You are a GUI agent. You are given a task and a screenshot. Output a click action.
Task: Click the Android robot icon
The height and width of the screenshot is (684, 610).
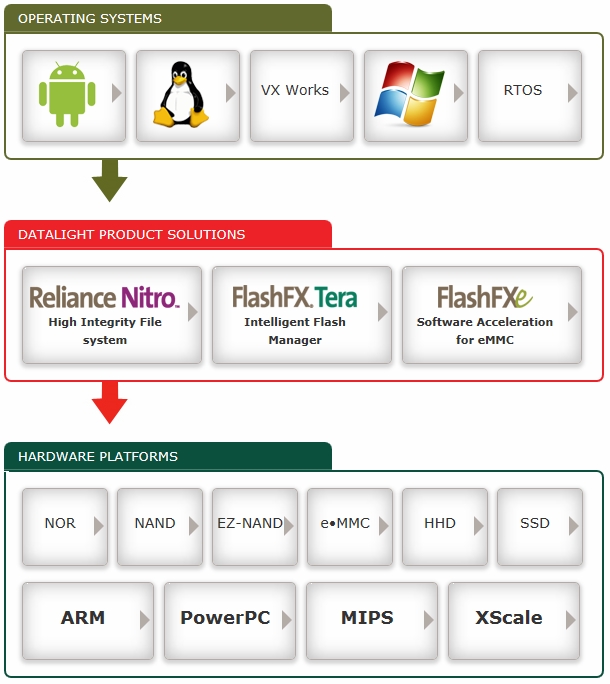tap(67, 95)
